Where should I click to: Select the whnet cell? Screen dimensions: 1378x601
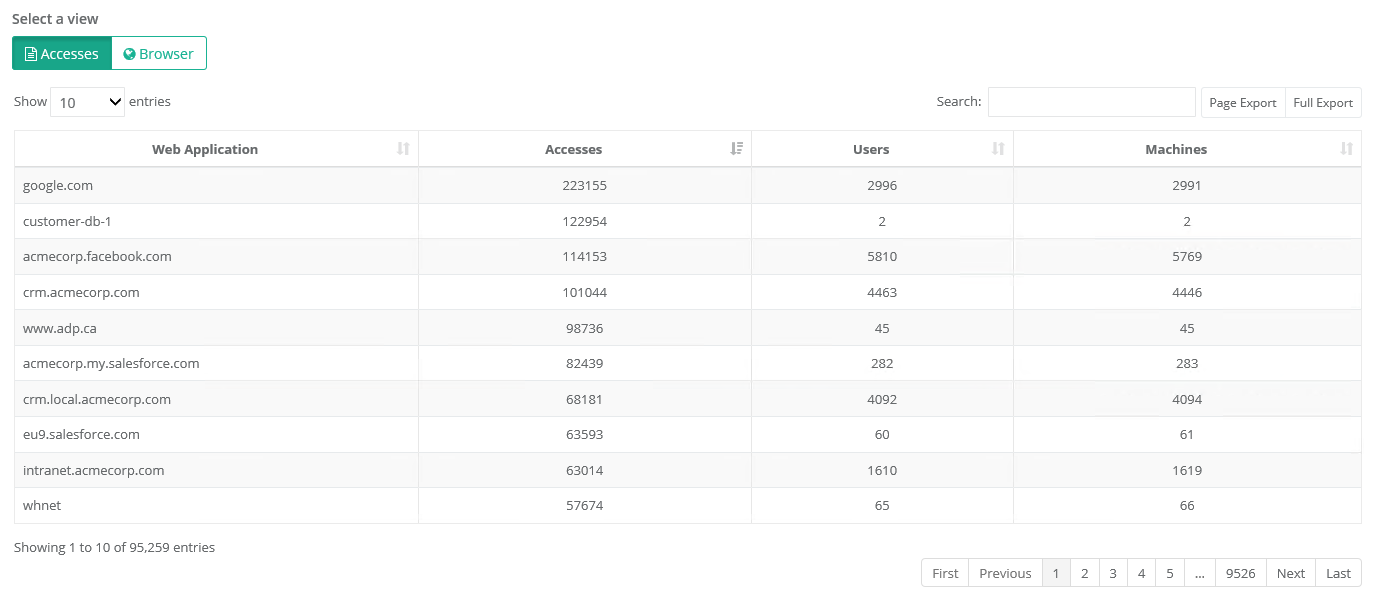(216, 505)
